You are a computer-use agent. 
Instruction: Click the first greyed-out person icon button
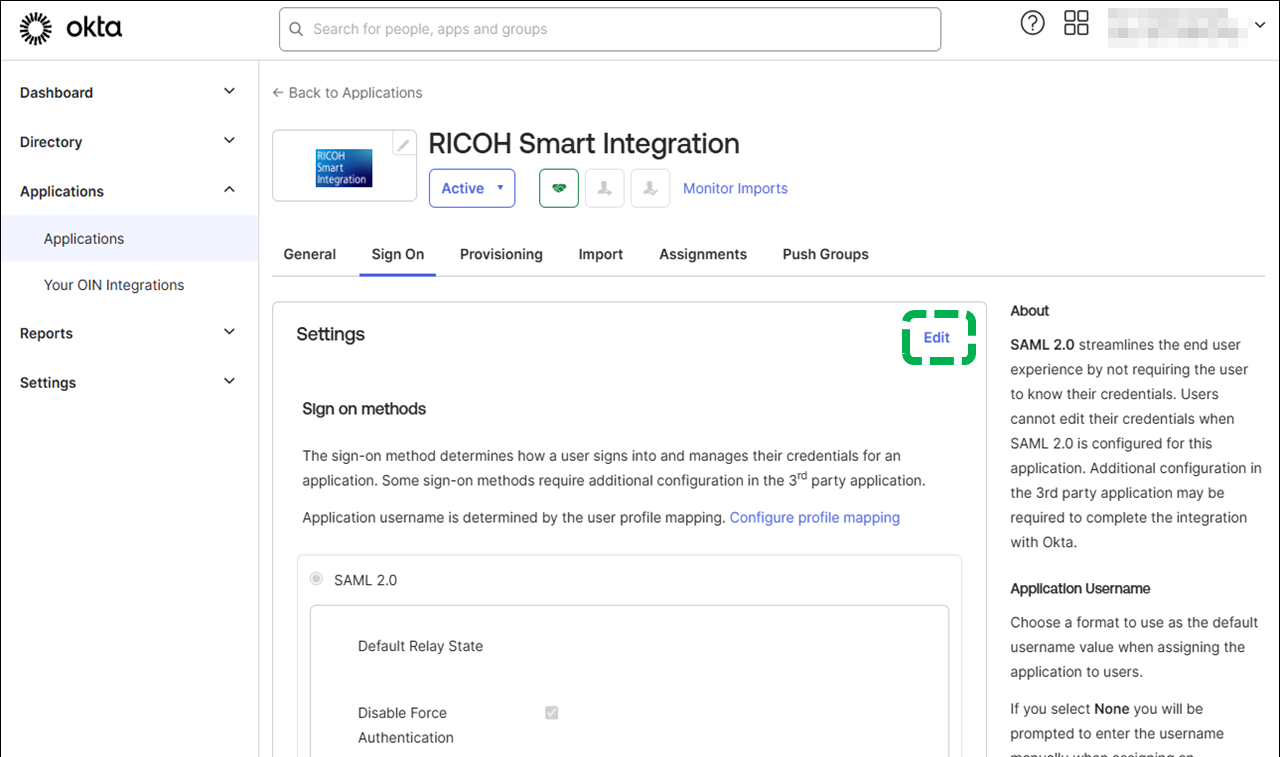[x=605, y=188]
